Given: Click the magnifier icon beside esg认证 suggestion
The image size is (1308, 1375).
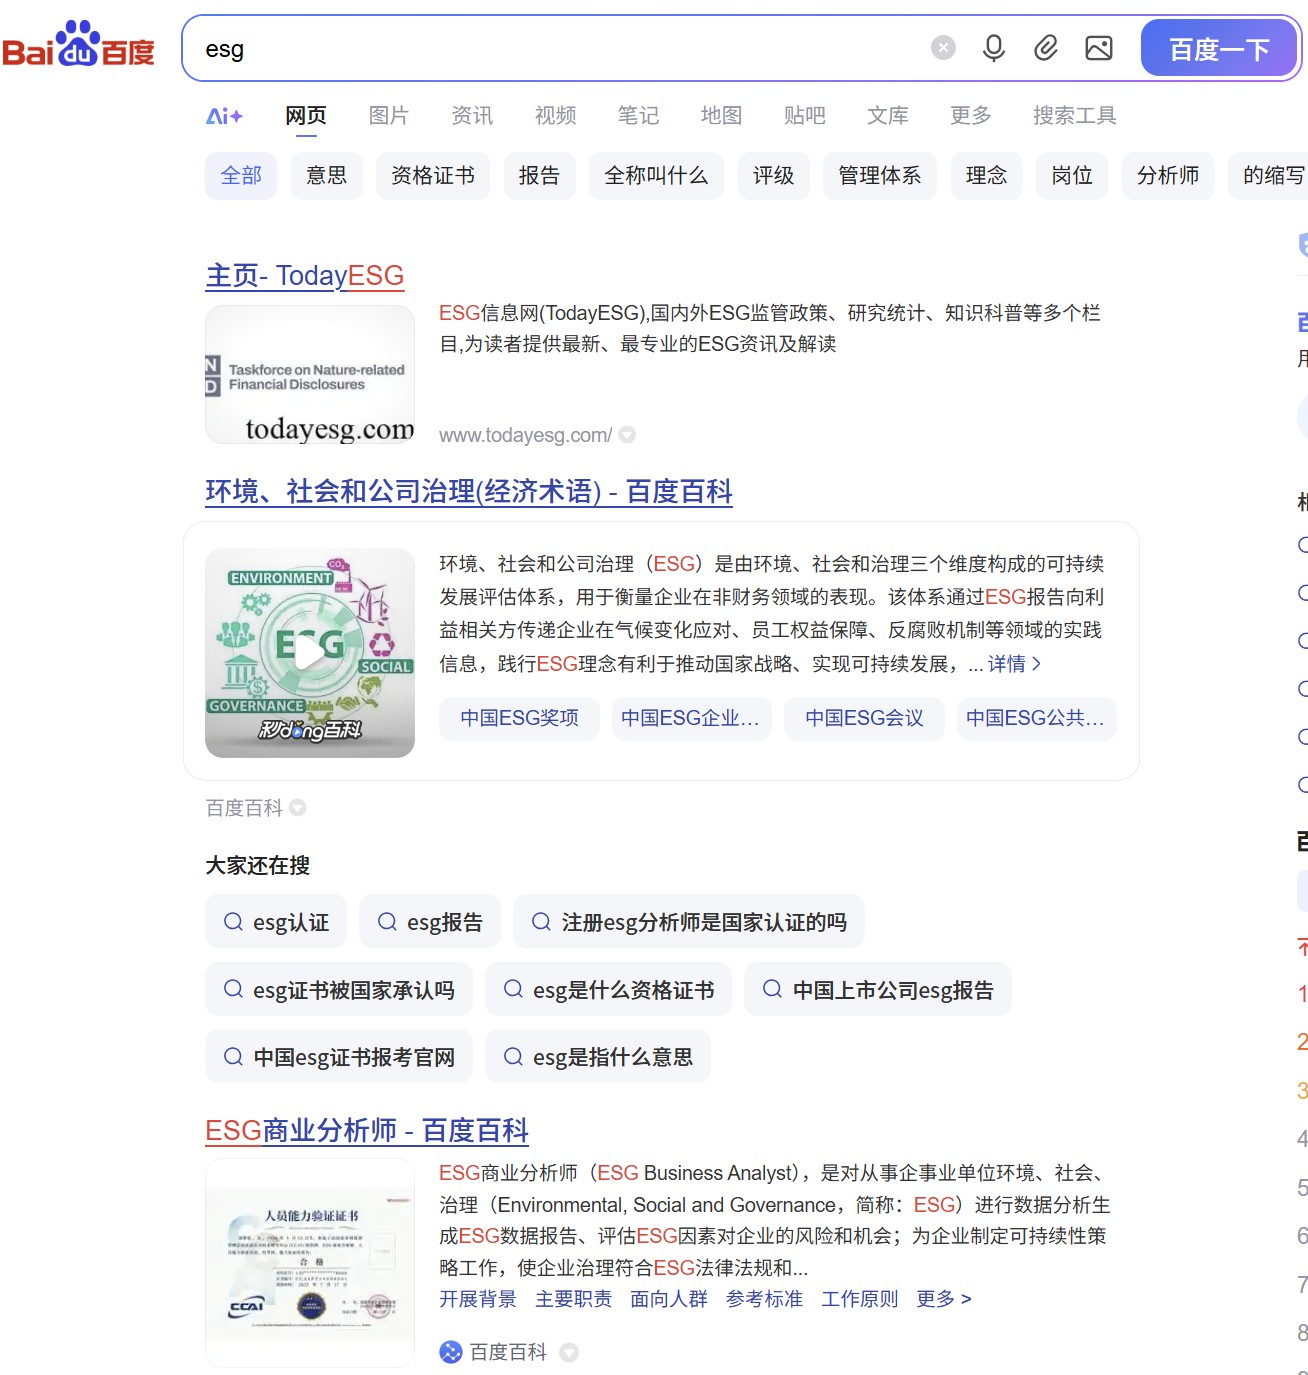Looking at the screenshot, I should coord(234,921).
